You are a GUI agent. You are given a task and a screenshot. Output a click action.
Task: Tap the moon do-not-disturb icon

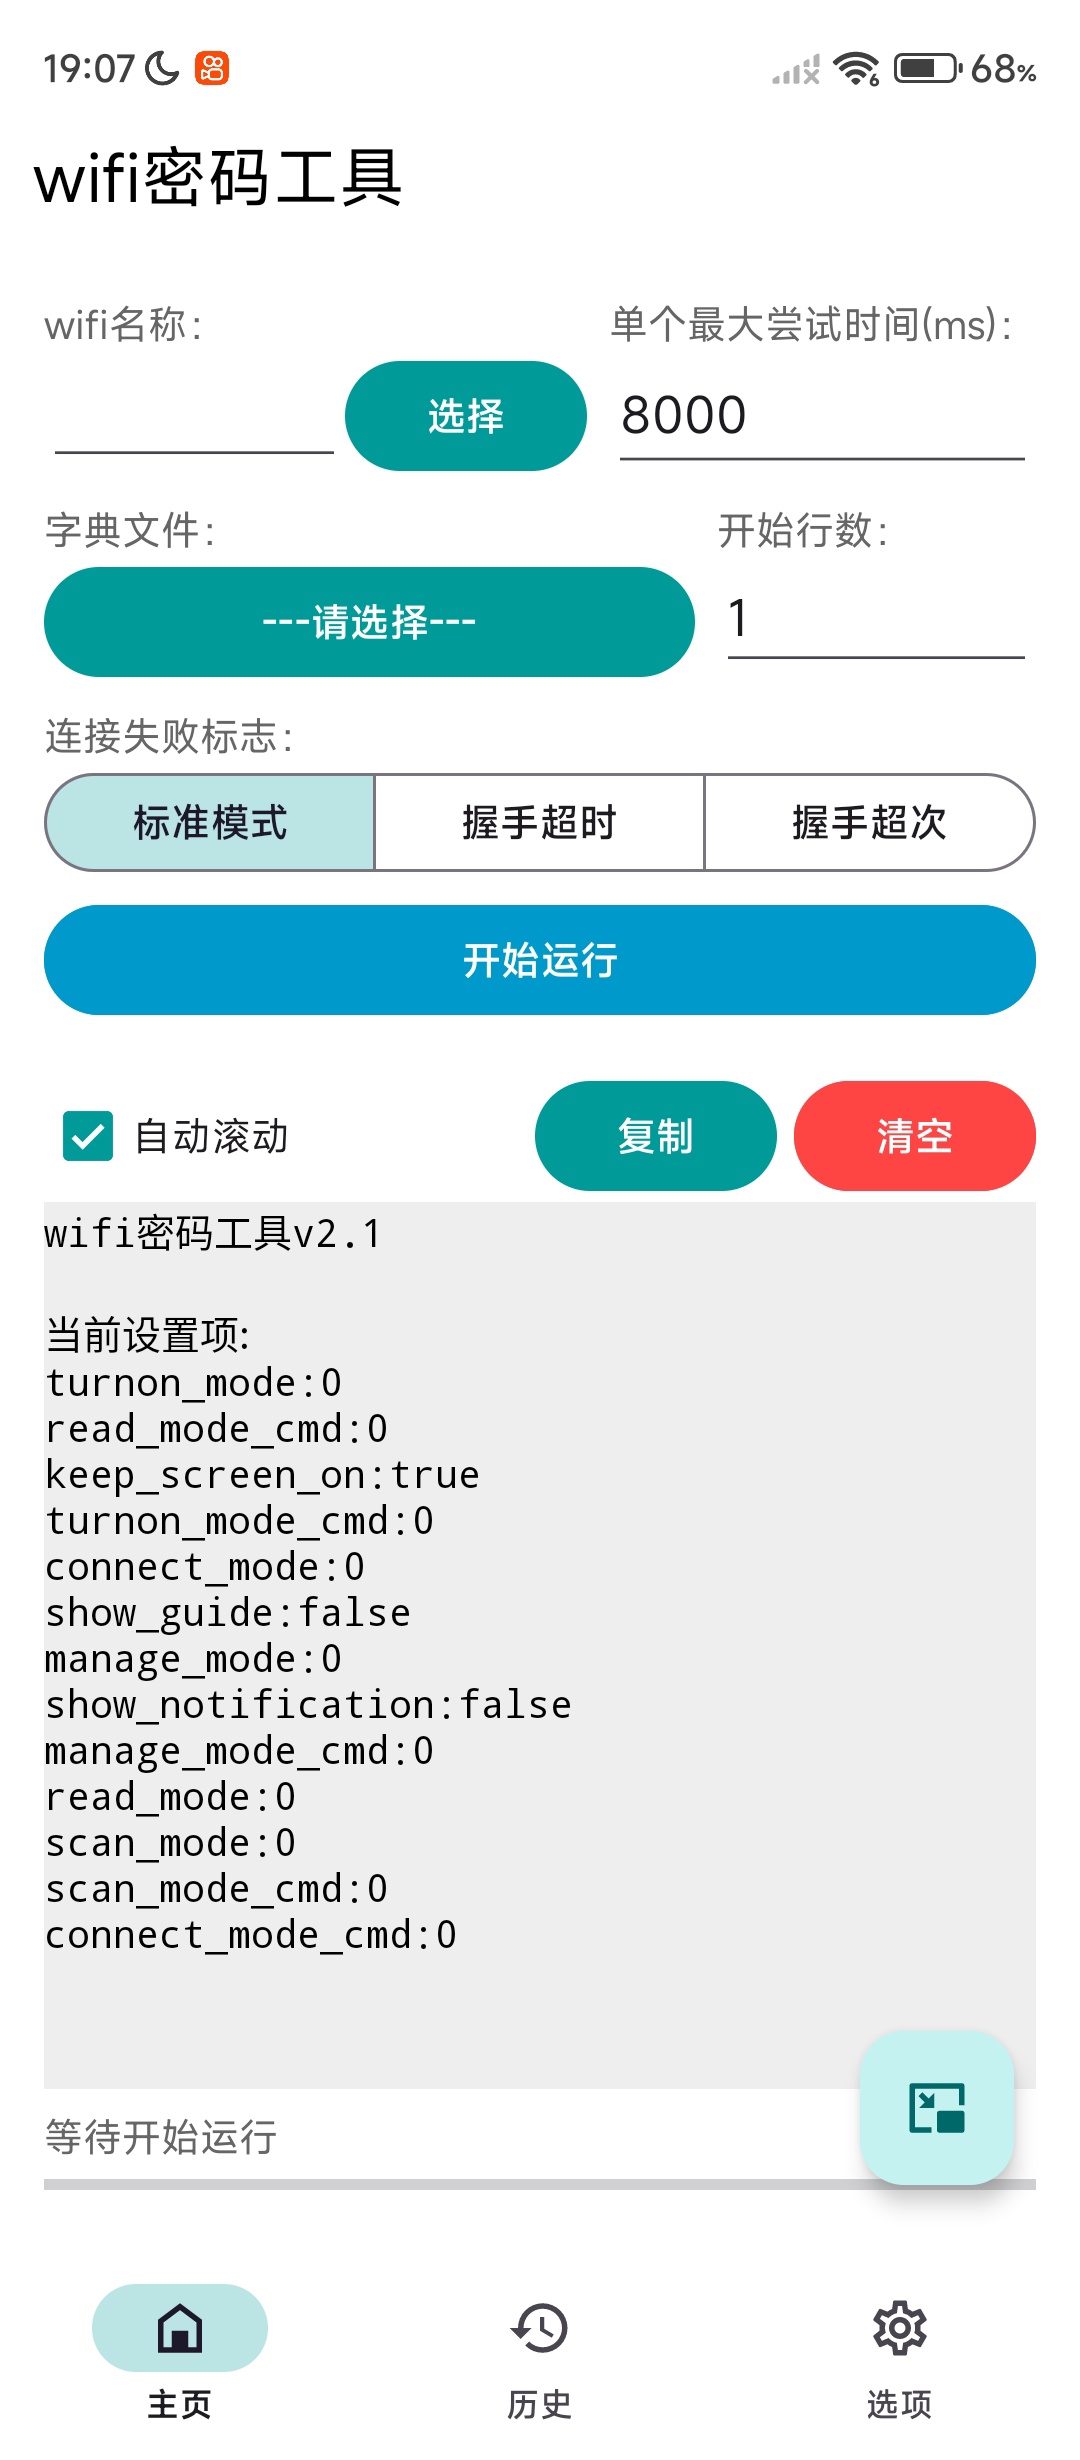(162, 68)
